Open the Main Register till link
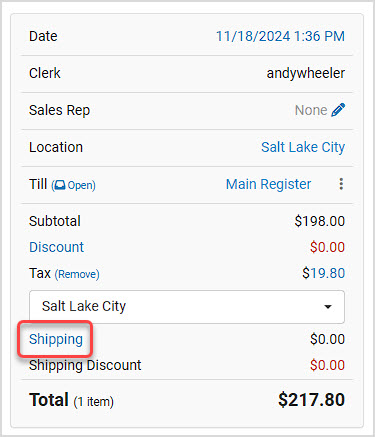 pyautogui.click(x=269, y=184)
